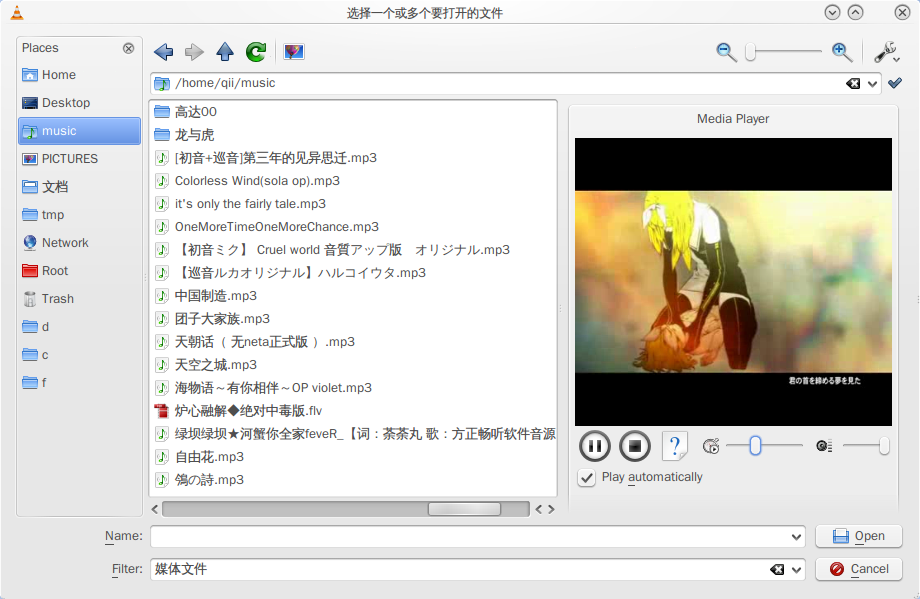The height and width of the screenshot is (599, 920).
Task: Select 海物语～有你相伴～OP violet.mp3
Action: [263, 388]
